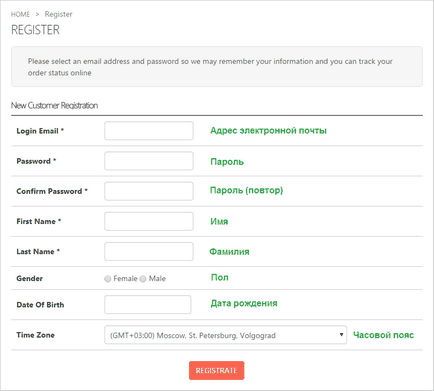434x391 pixels.
Task: Click the 'Адрес электронной почты' annotation text
Action: point(268,131)
